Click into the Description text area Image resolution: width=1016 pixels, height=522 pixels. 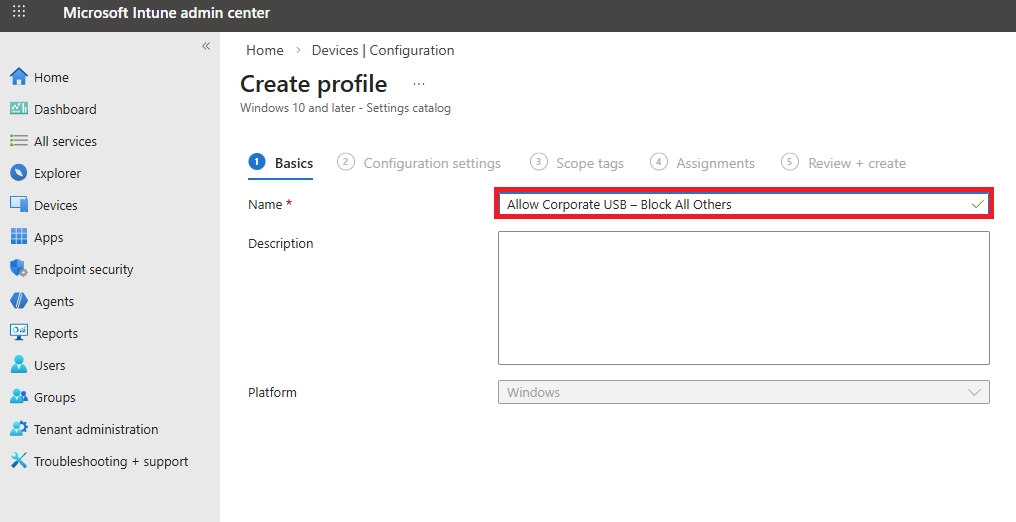(x=743, y=298)
